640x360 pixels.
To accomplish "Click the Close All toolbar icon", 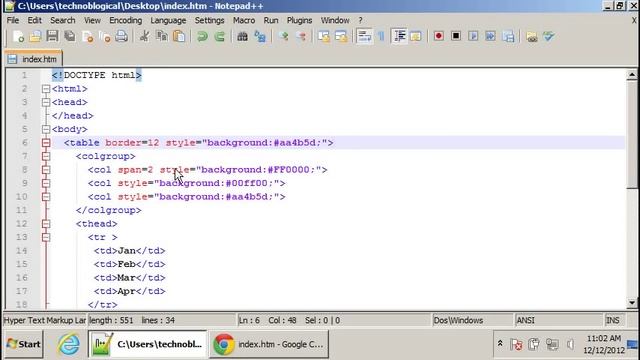I will pos(104,36).
